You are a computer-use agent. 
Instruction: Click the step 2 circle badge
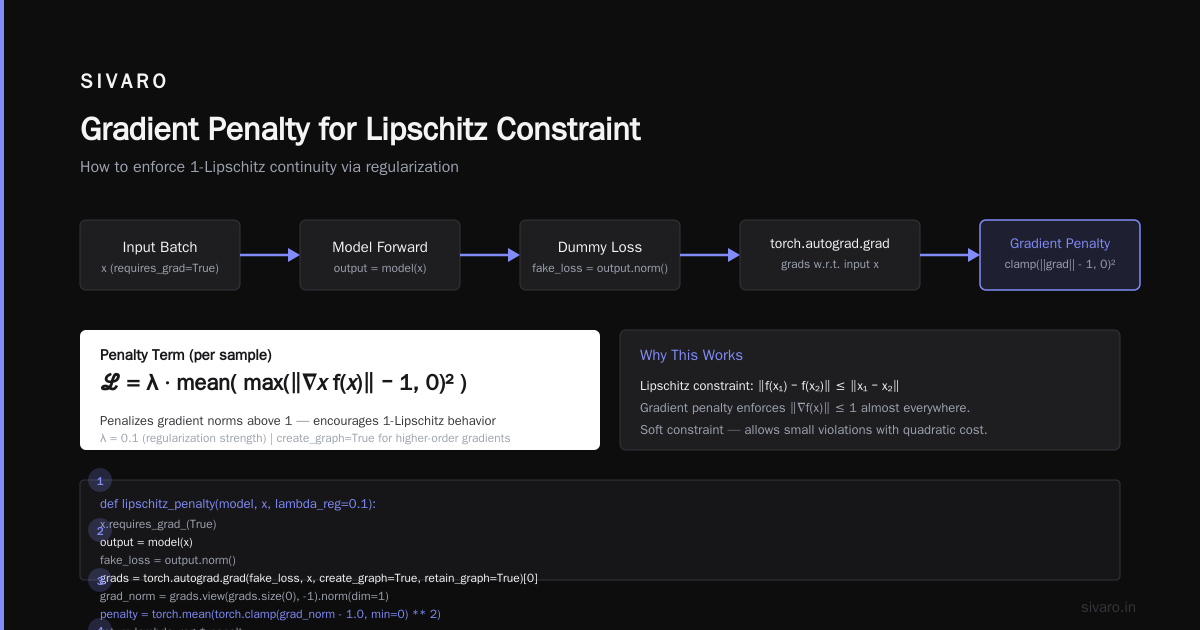[100, 530]
